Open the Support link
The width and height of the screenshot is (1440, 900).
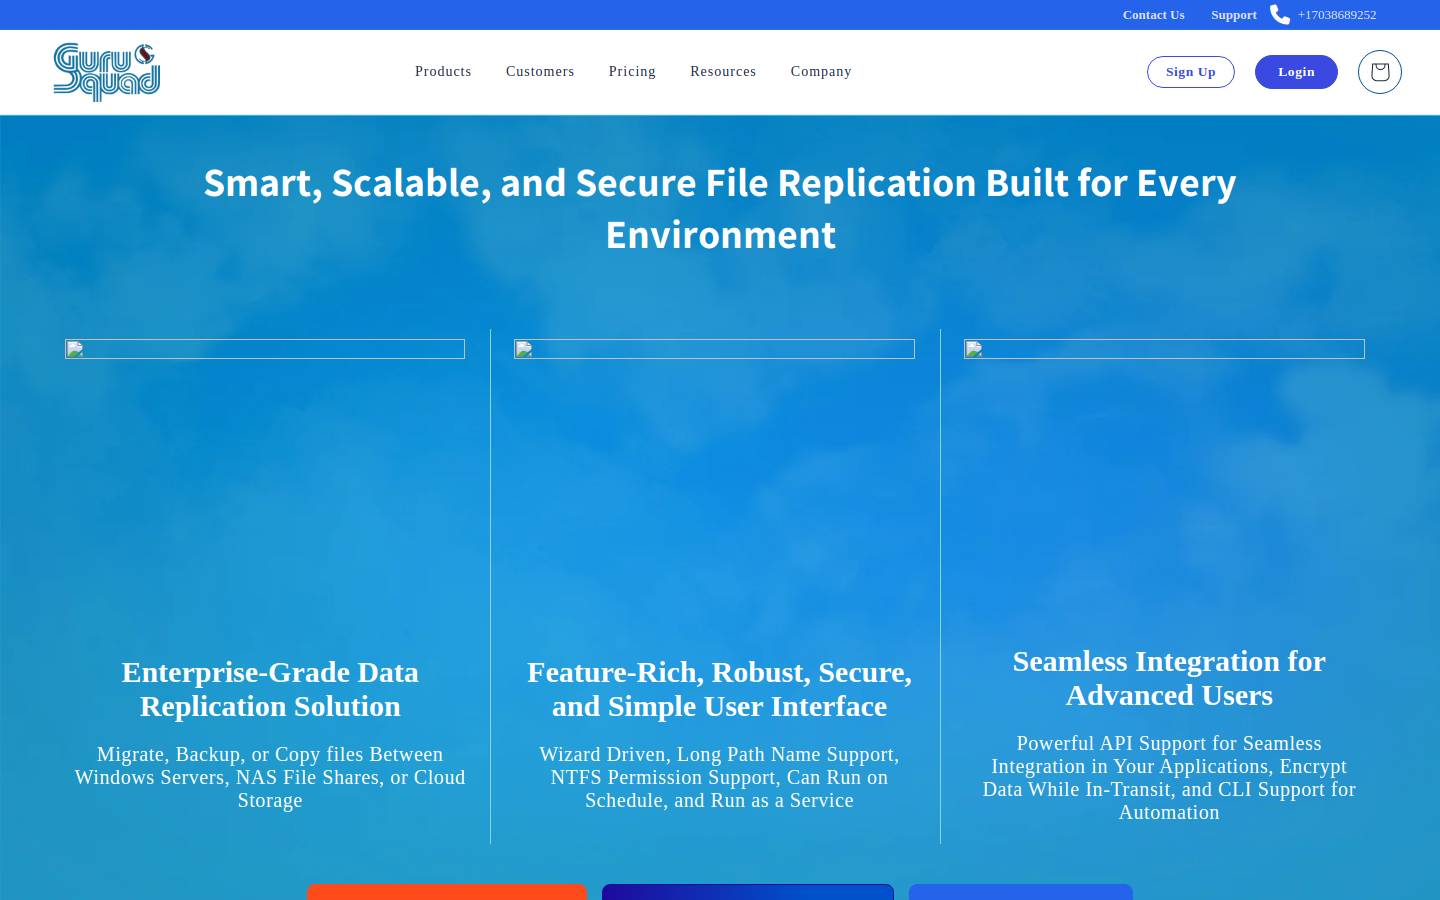tap(1234, 15)
